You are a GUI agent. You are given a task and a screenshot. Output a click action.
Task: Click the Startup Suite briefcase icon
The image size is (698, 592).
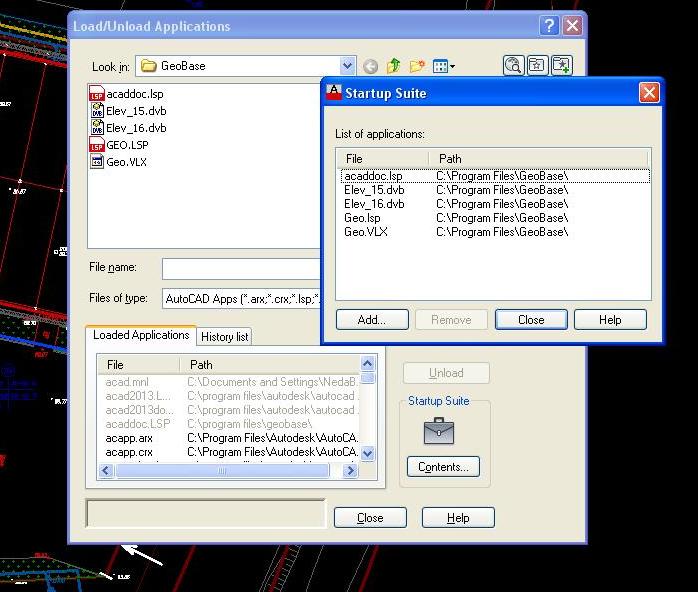click(x=439, y=431)
